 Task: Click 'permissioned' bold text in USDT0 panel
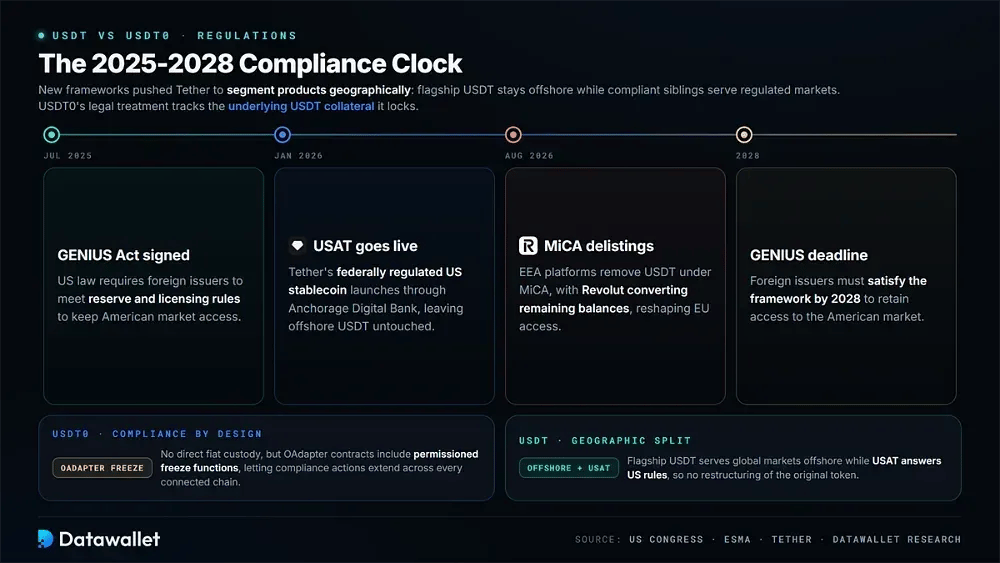click(446, 454)
